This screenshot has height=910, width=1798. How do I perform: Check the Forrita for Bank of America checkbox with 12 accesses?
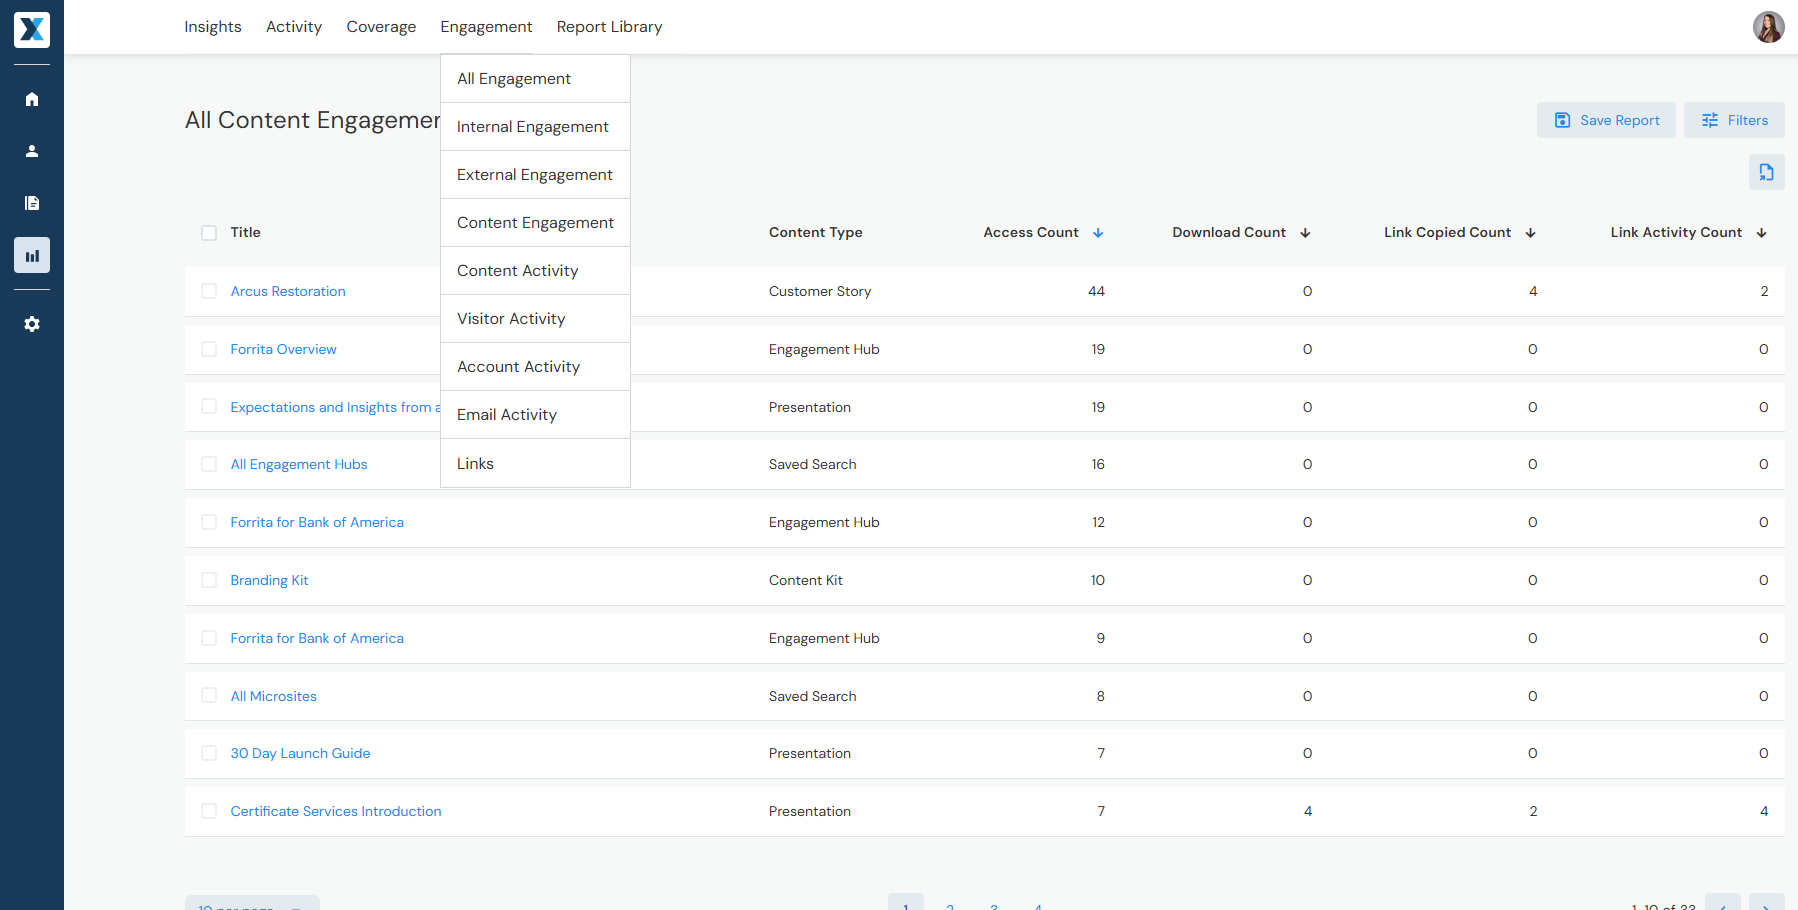[209, 522]
